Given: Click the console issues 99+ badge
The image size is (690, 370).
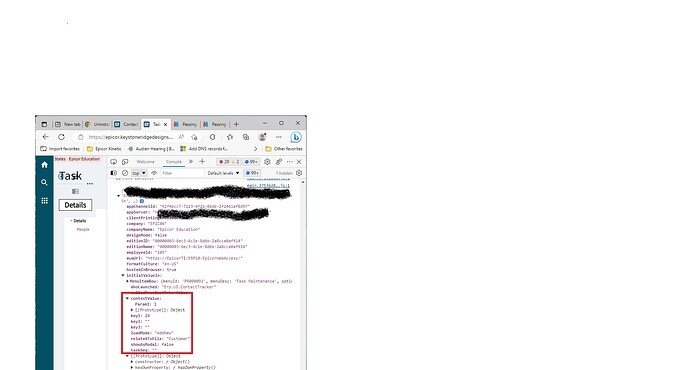Looking at the screenshot, I should coord(253,173).
